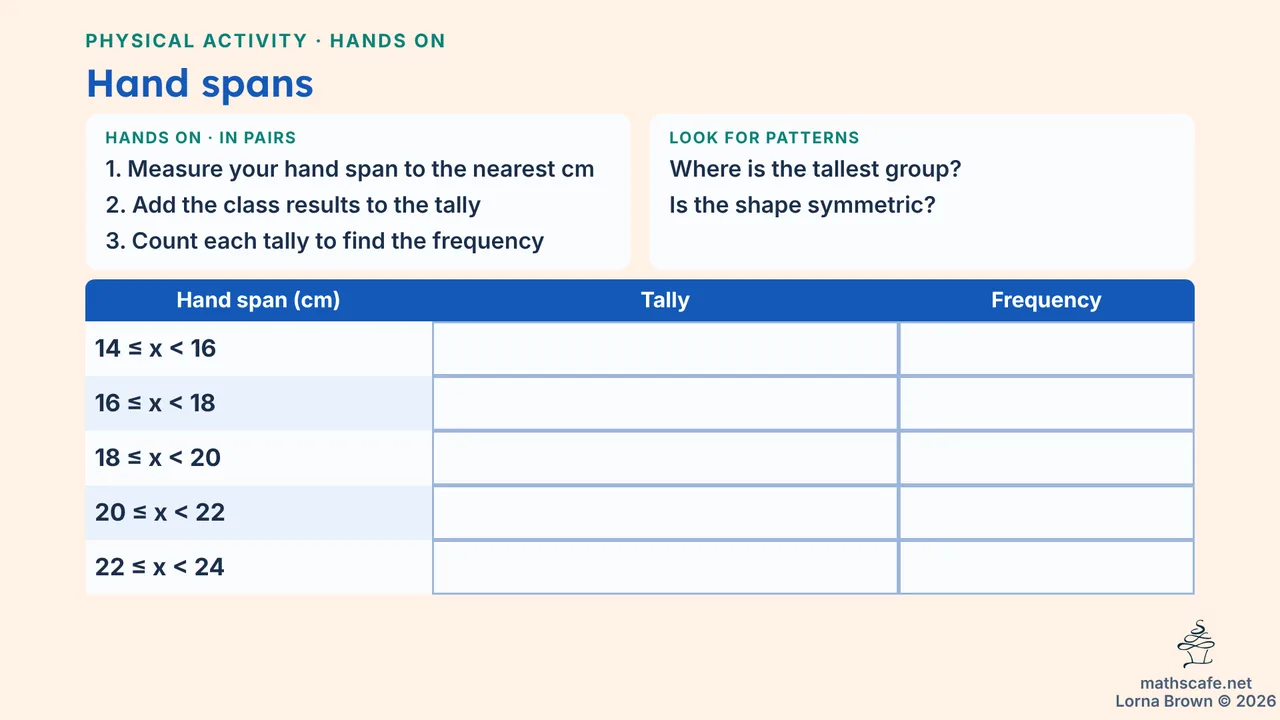Select the Hand spans title heading
Screen dimensions: 1280x720
pyautogui.click(x=200, y=83)
